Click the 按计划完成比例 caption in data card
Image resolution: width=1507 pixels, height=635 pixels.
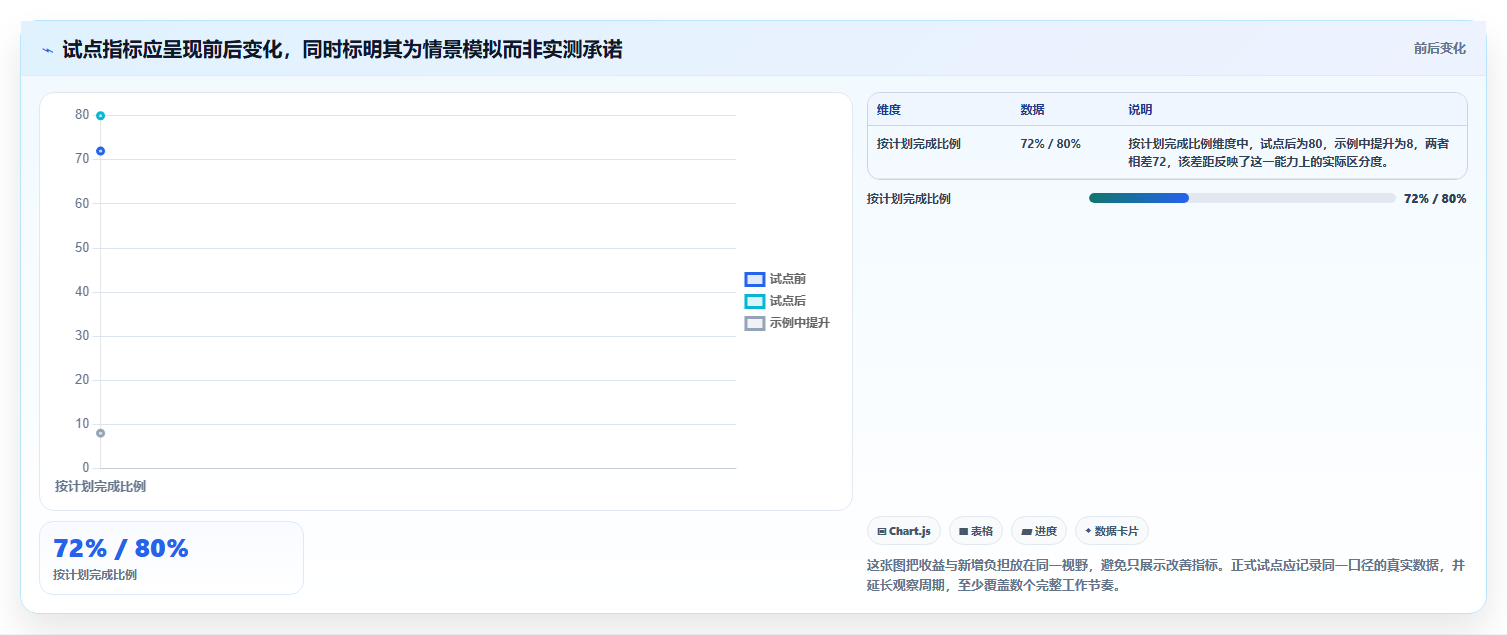[95, 575]
